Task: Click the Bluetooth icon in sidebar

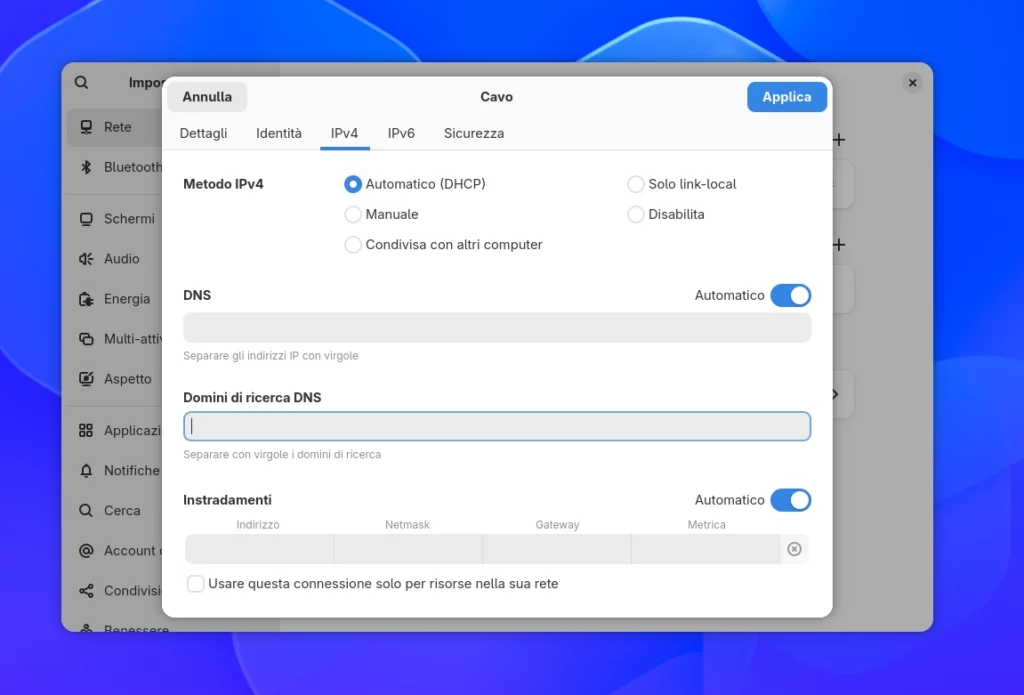Action: tap(86, 167)
